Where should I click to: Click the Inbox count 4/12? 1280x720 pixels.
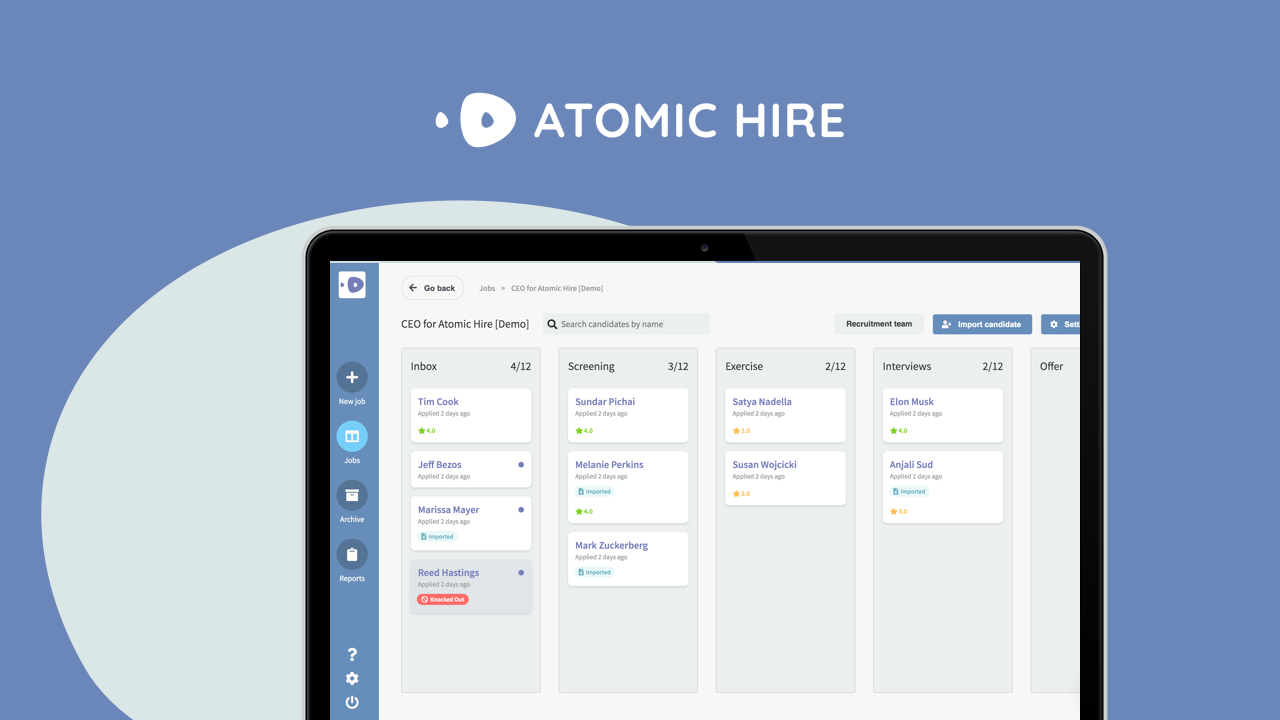click(521, 367)
